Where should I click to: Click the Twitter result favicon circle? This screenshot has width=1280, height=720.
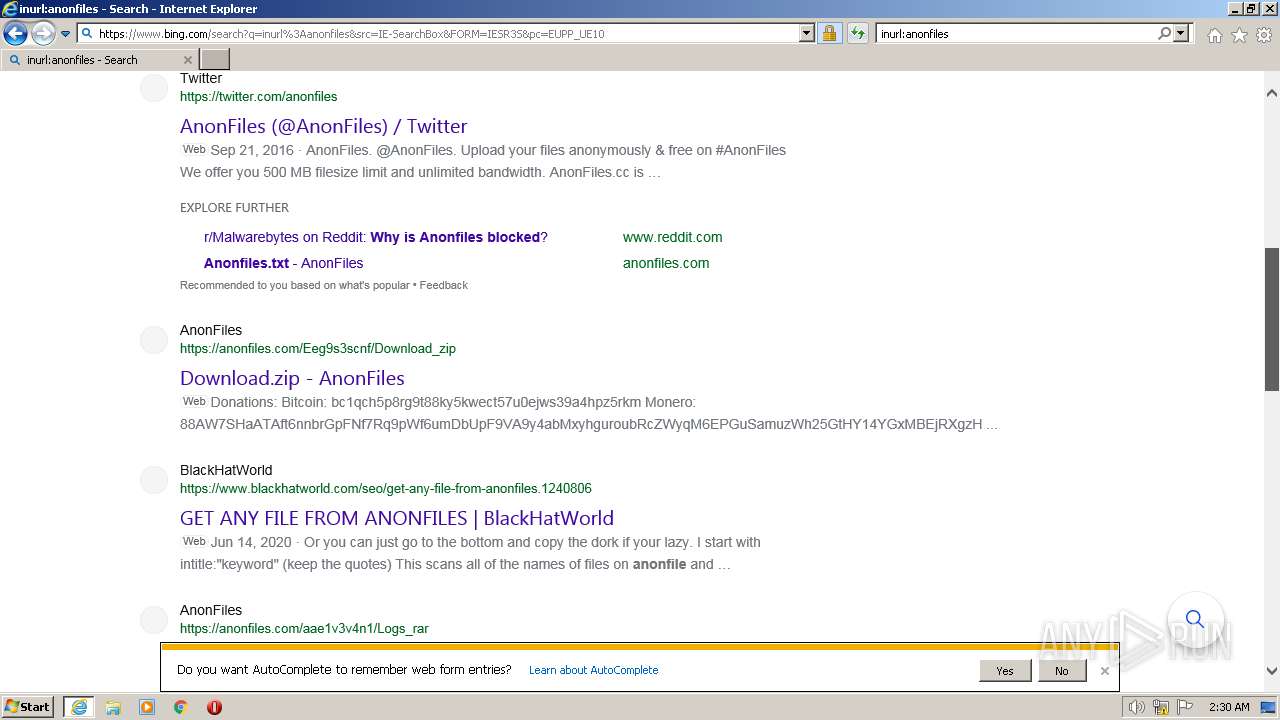pos(154,88)
